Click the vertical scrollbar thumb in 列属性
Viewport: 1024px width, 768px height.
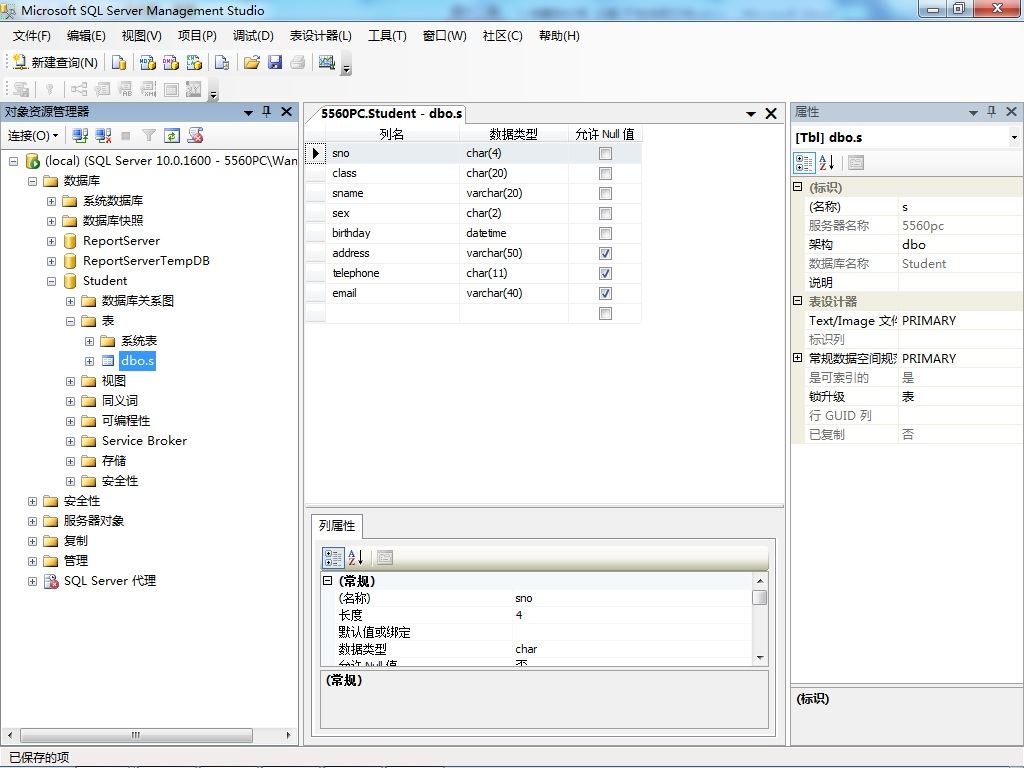tap(760, 598)
